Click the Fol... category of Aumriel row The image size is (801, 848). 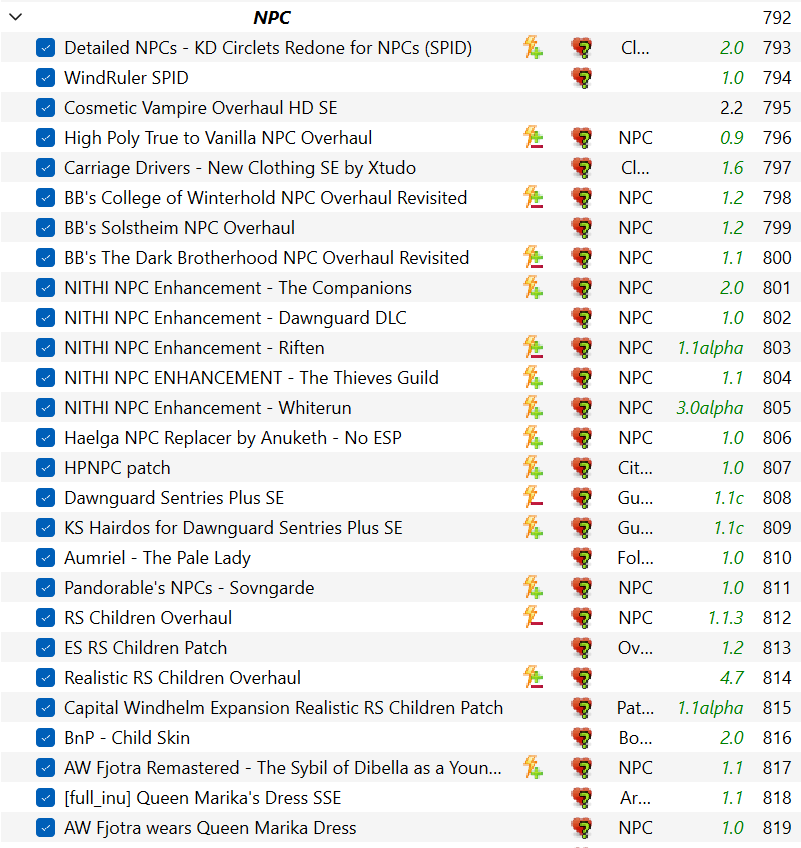tap(635, 558)
